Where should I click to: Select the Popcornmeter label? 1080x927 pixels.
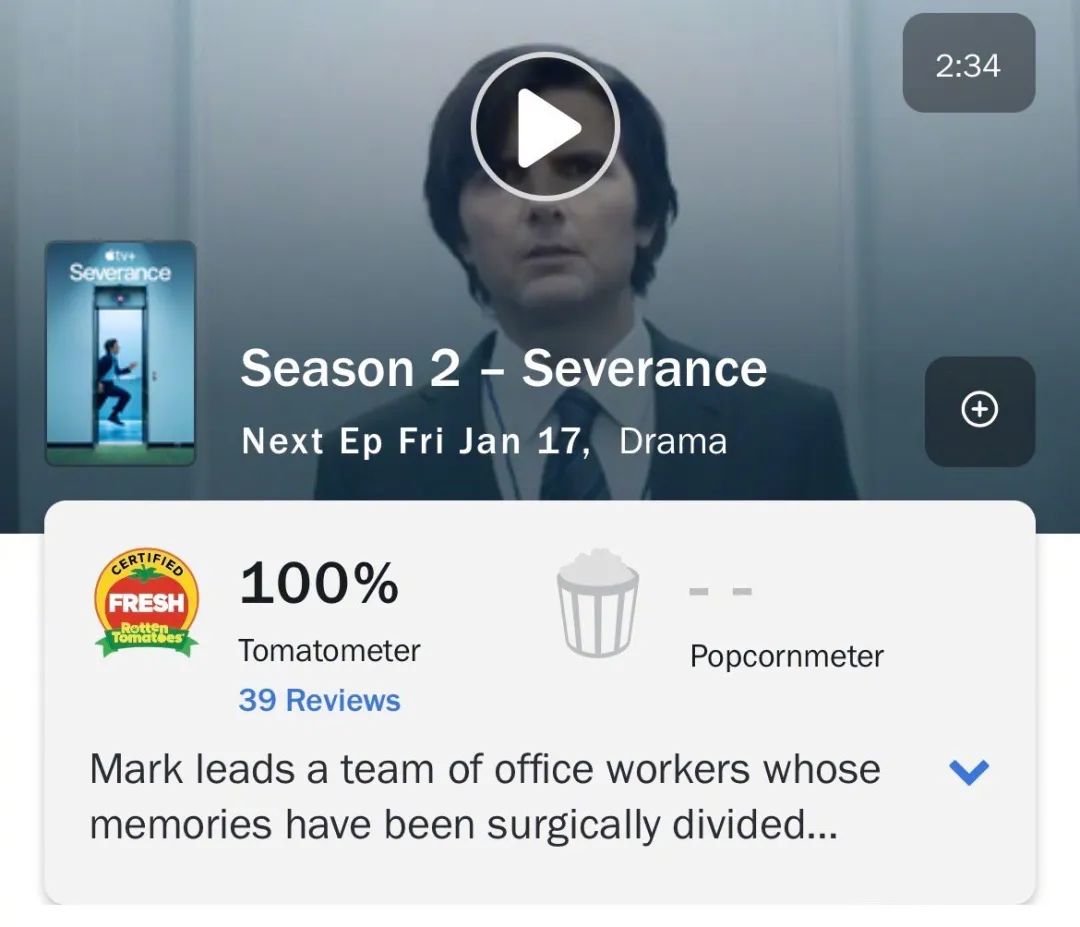pos(787,656)
